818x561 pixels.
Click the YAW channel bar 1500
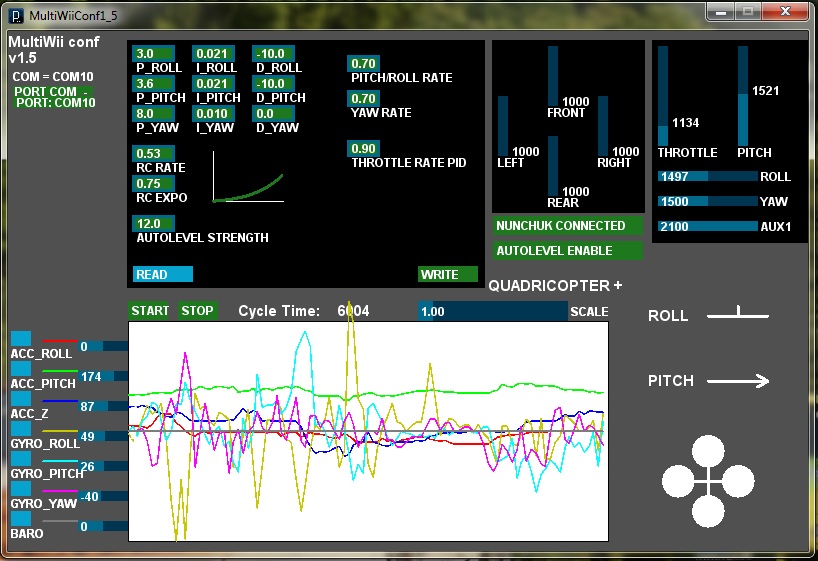coord(708,201)
